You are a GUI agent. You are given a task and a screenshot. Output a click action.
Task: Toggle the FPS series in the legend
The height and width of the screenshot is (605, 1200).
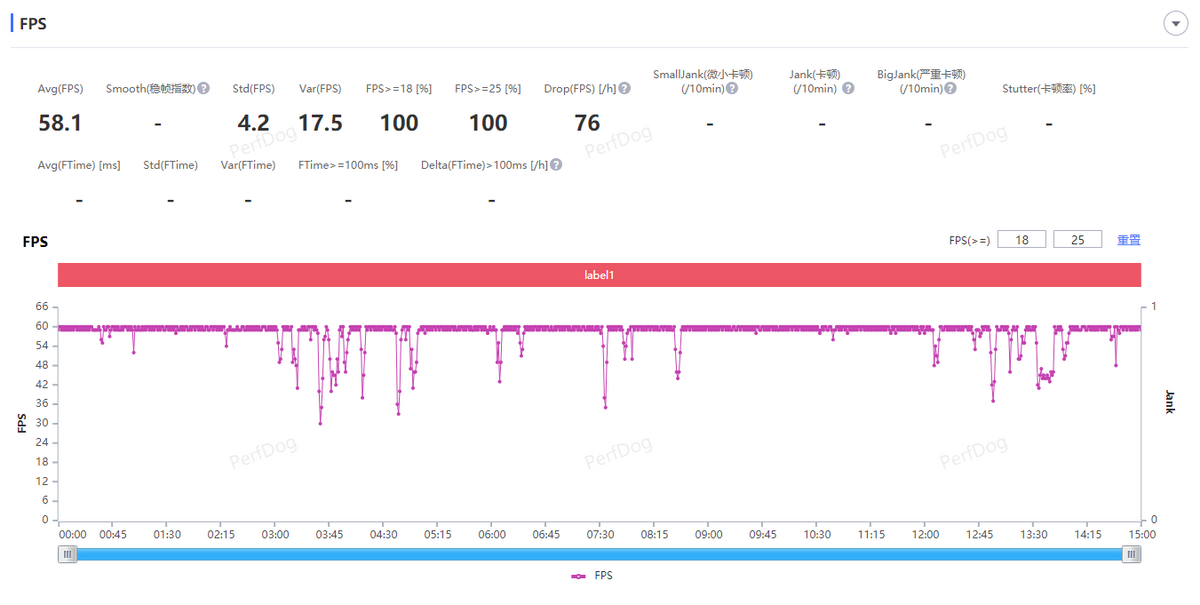pos(592,576)
